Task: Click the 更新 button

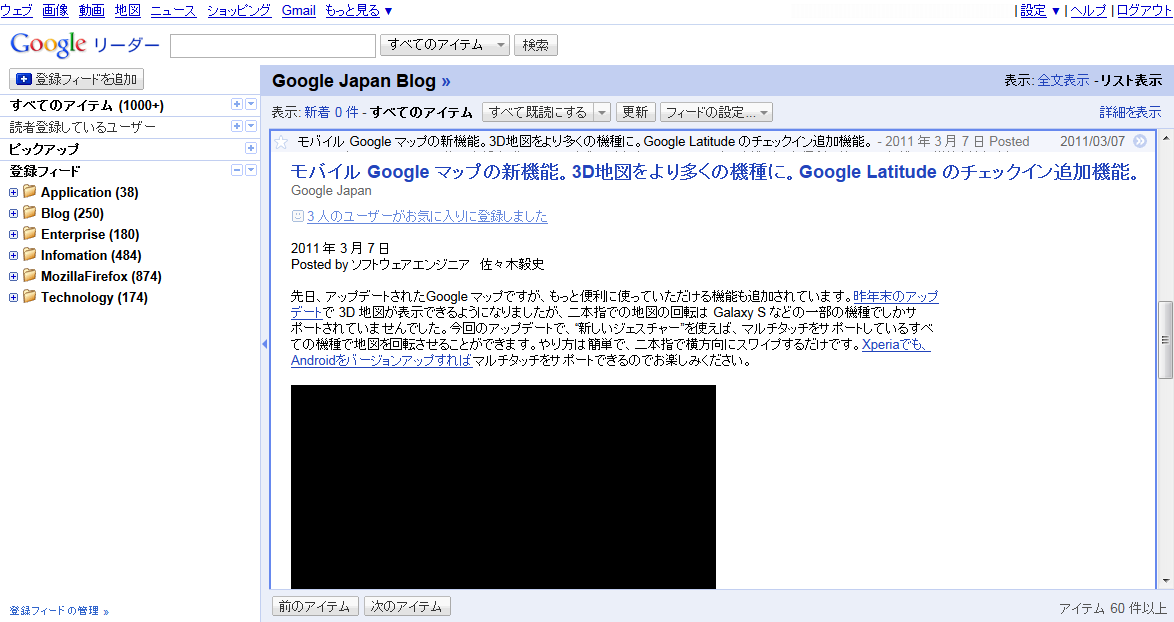Action: coord(636,112)
